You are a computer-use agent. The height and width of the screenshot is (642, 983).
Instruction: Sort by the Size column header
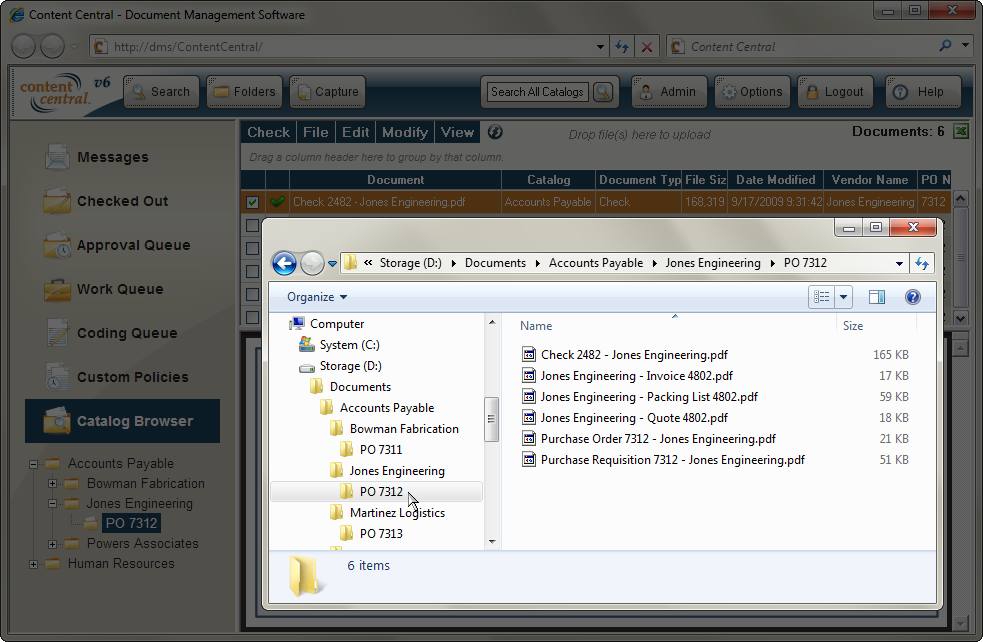(x=853, y=326)
